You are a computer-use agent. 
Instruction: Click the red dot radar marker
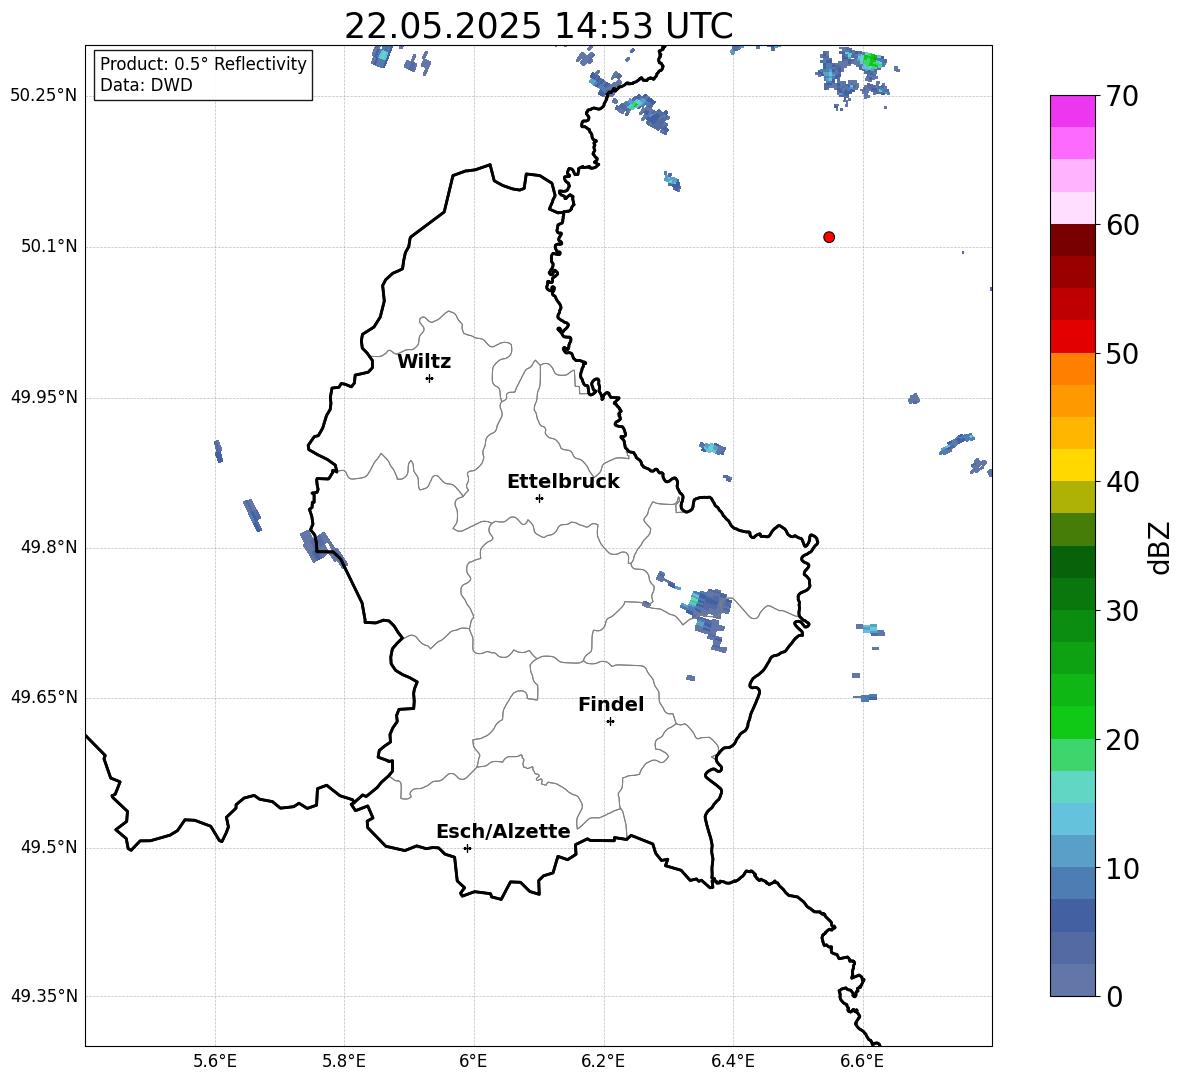829,237
